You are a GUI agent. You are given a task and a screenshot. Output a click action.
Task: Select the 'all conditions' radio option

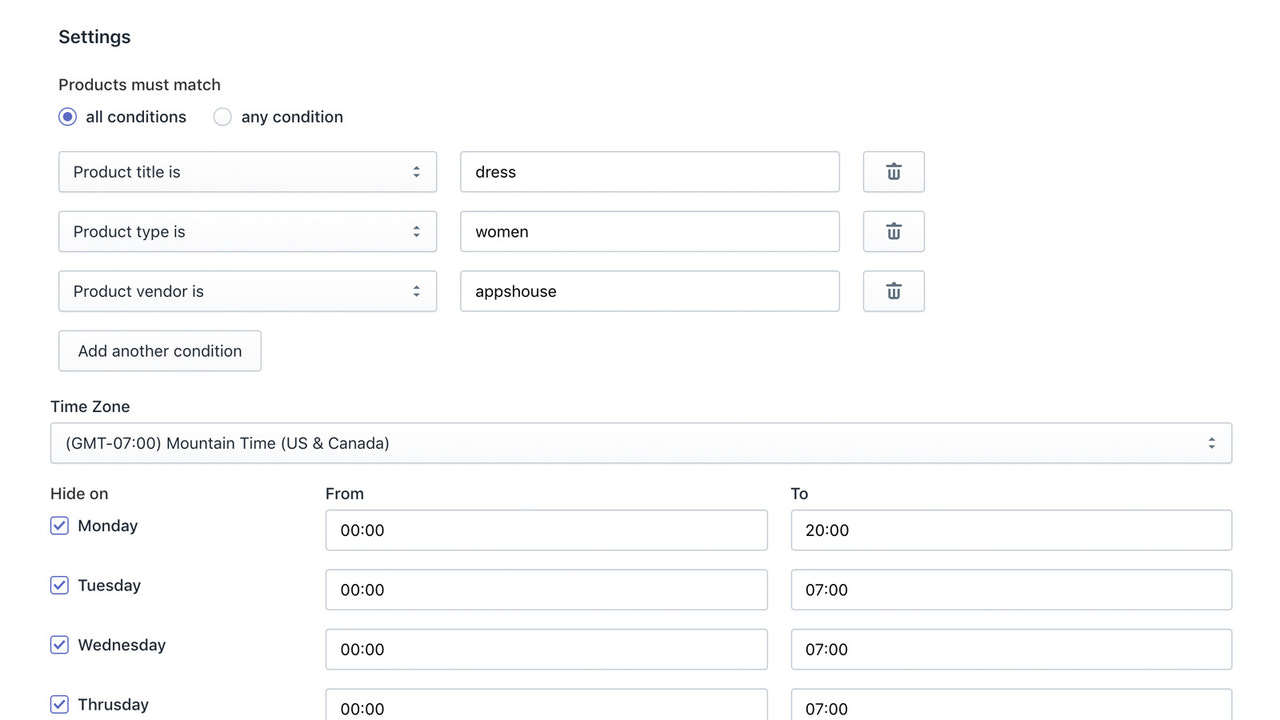68,117
